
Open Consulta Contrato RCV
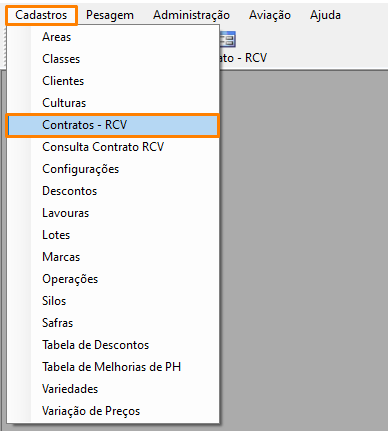point(113,147)
